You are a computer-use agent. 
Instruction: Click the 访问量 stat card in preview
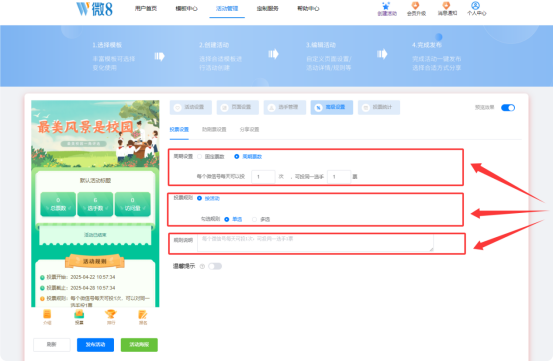tap(133, 204)
